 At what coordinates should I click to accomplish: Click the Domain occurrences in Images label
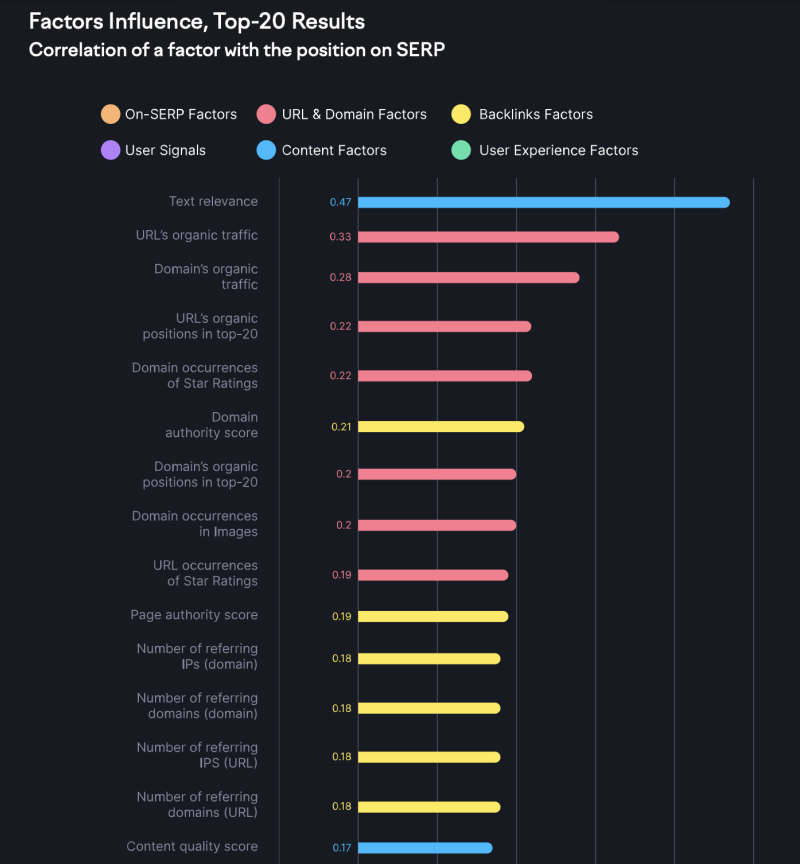tap(194, 523)
